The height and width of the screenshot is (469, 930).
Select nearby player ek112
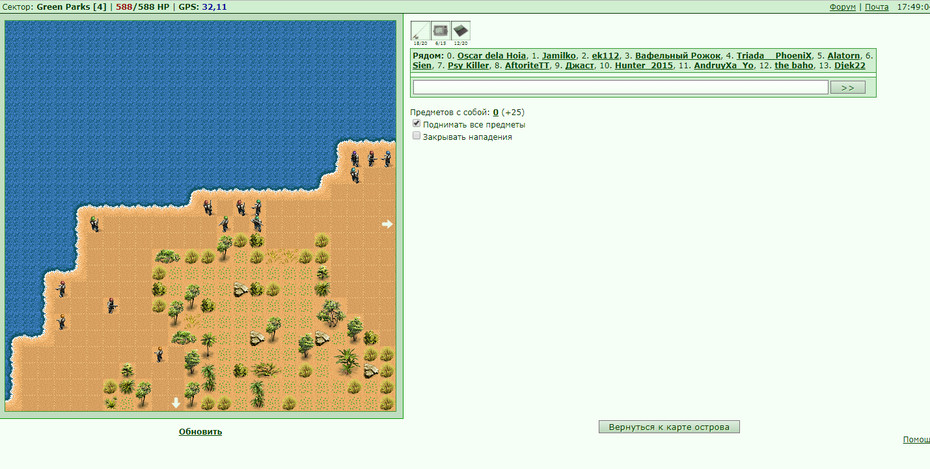point(606,56)
